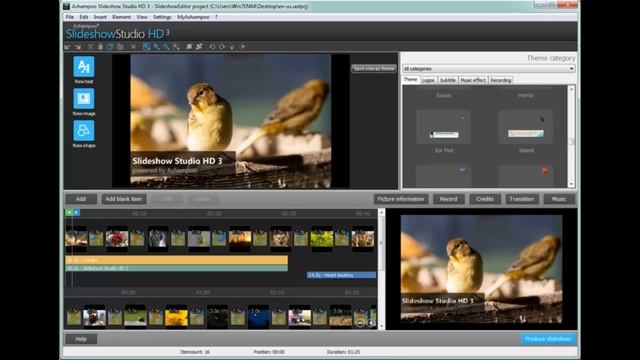The width and height of the screenshot is (640, 360).
Task: Click the X delete icon in the toolbar
Action: pyautogui.click(x=133, y=47)
